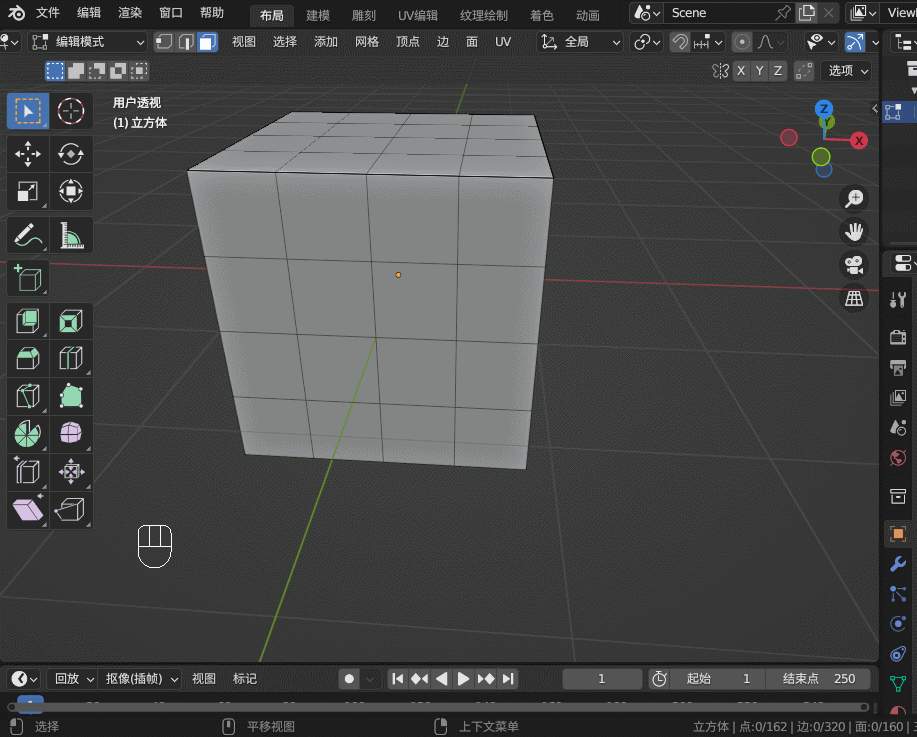Open the 选项 options dropdown
Screen dimensions: 917x737
[847, 71]
